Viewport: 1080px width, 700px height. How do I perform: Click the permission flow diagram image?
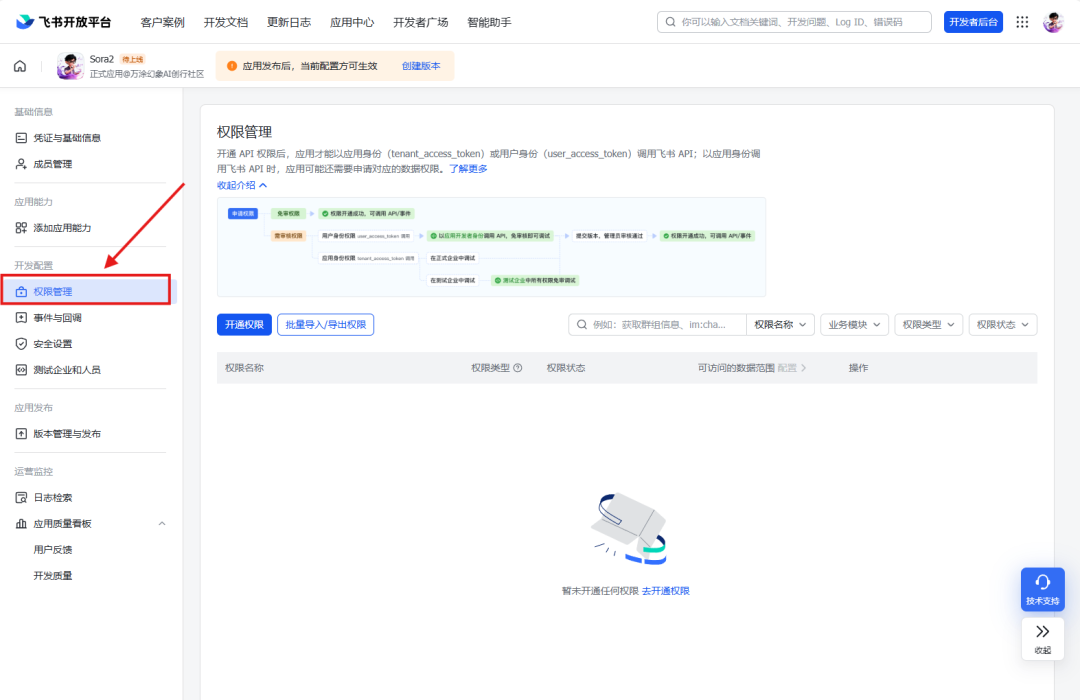coord(491,247)
